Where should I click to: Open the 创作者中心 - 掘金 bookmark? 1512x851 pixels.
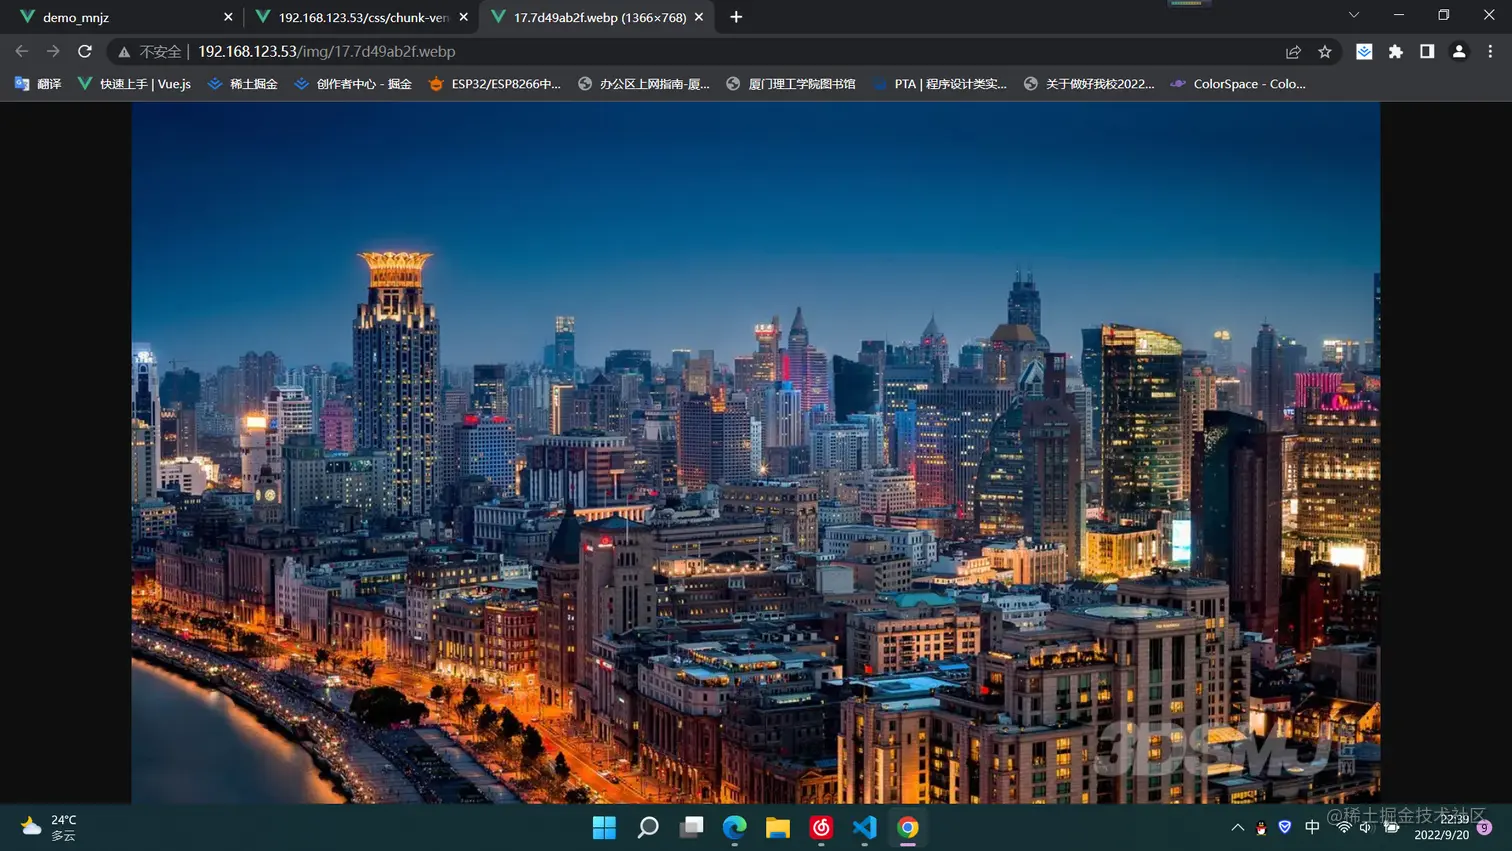tap(353, 84)
